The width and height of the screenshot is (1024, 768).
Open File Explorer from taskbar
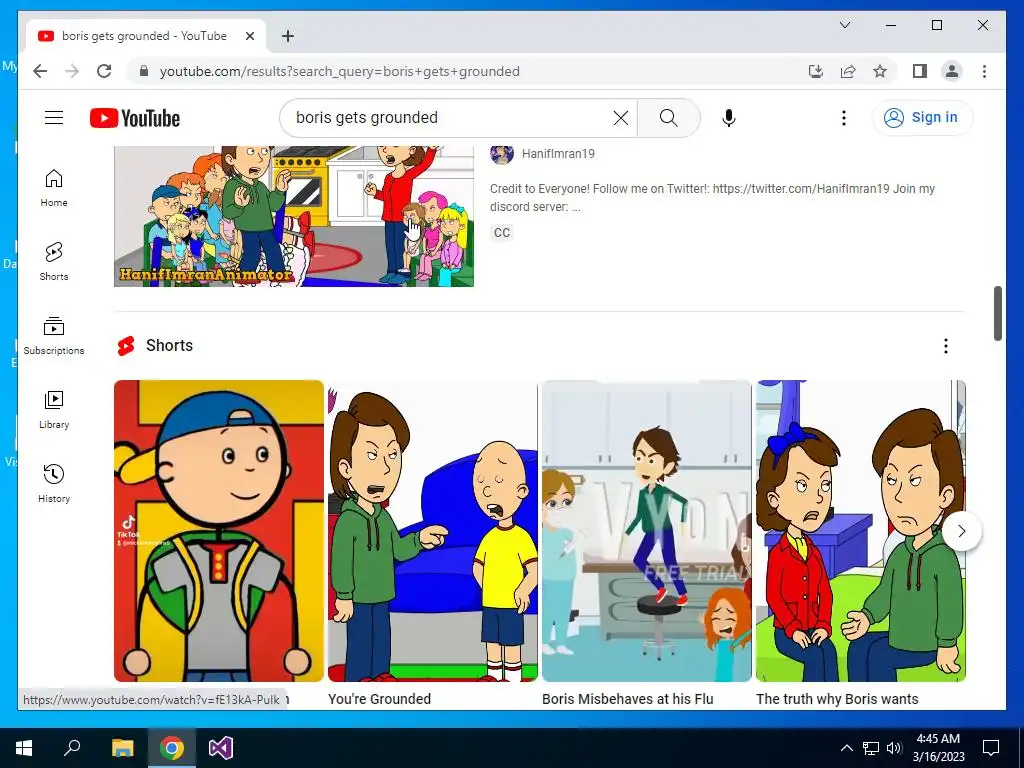point(122,748)
